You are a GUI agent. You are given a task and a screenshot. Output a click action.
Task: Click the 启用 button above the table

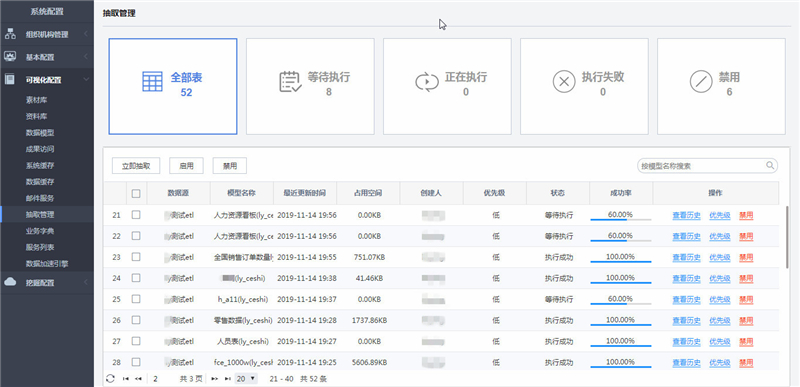186,166
